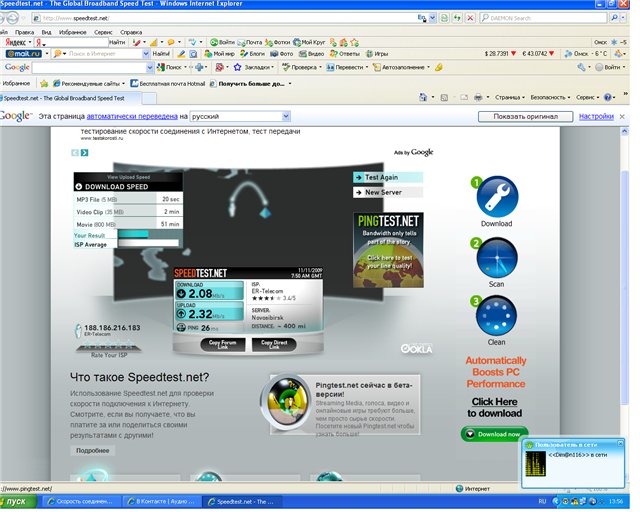Click the Google toolbar wrench settings icon
The image size is (640, 512).
click(581, 67)
